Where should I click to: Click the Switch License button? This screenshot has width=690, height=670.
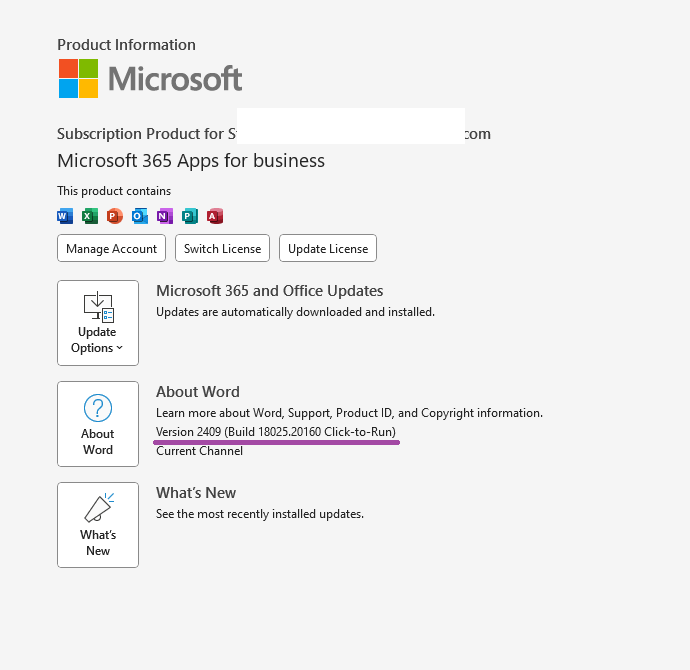(222, 248)
